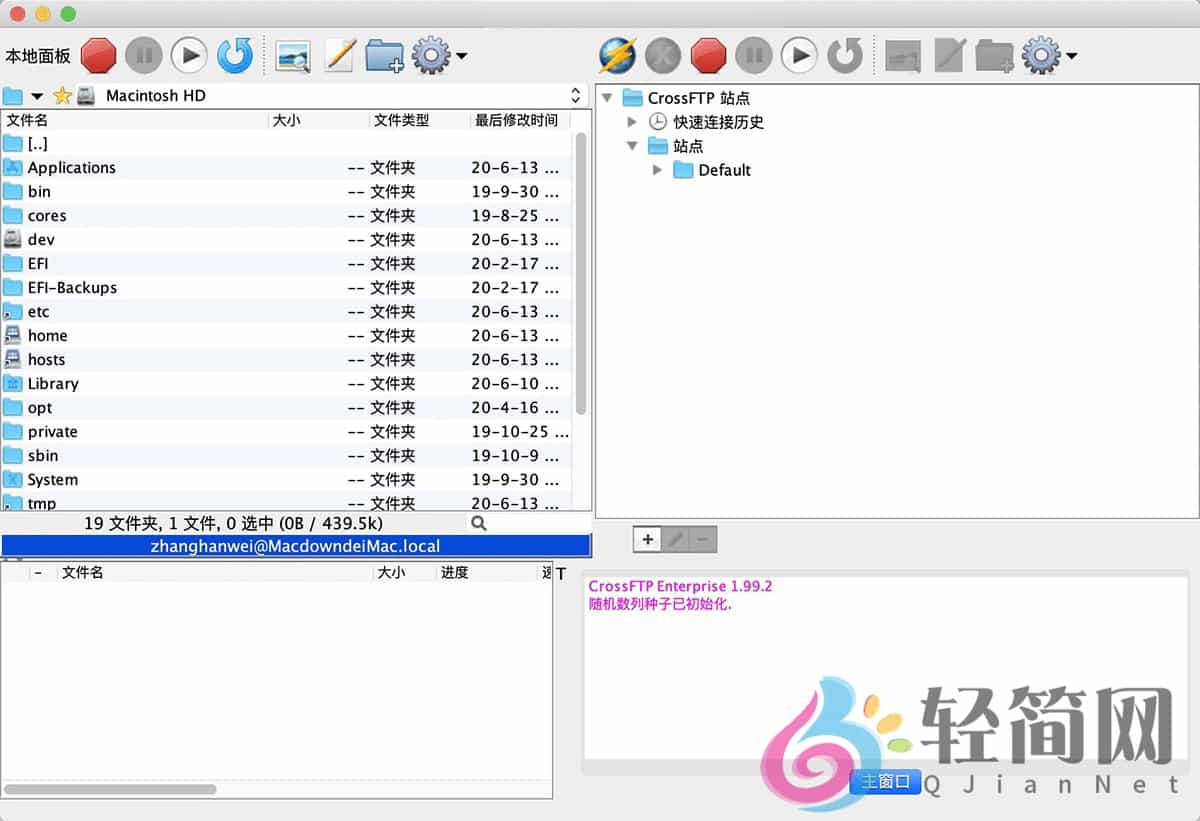Expand the Default site node
Image resolution: width=1200 pixels, height=821 pixels.
(658, 170)
